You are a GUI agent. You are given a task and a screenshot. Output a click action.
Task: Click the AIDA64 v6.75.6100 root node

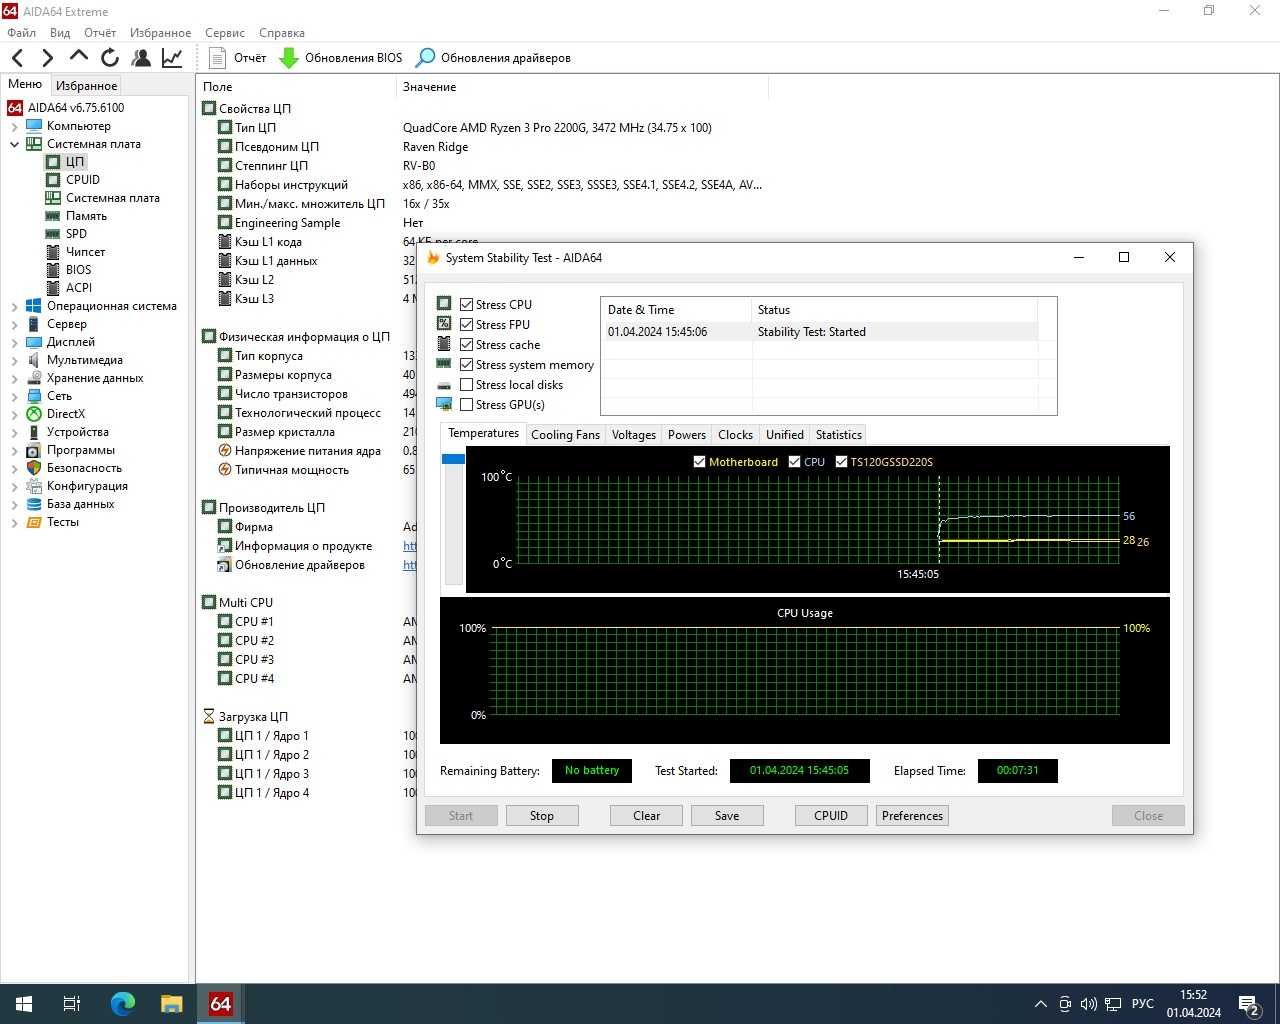(76, 108)
